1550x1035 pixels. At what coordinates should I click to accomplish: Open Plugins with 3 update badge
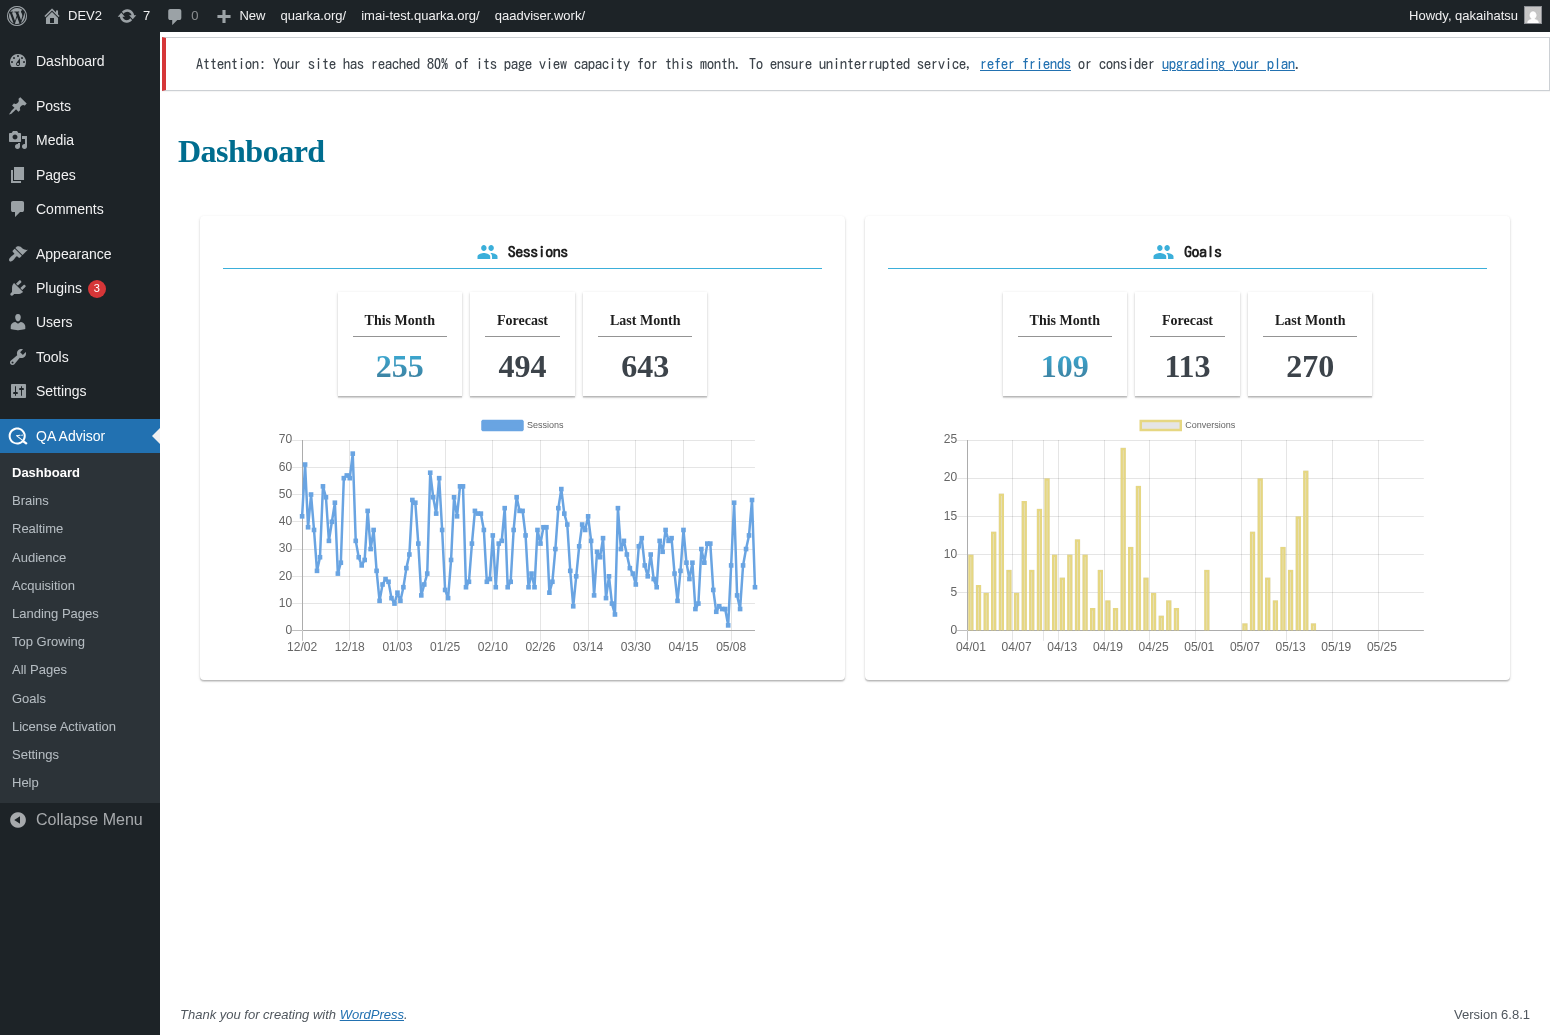pyautogui.click(x=59, y=288)
